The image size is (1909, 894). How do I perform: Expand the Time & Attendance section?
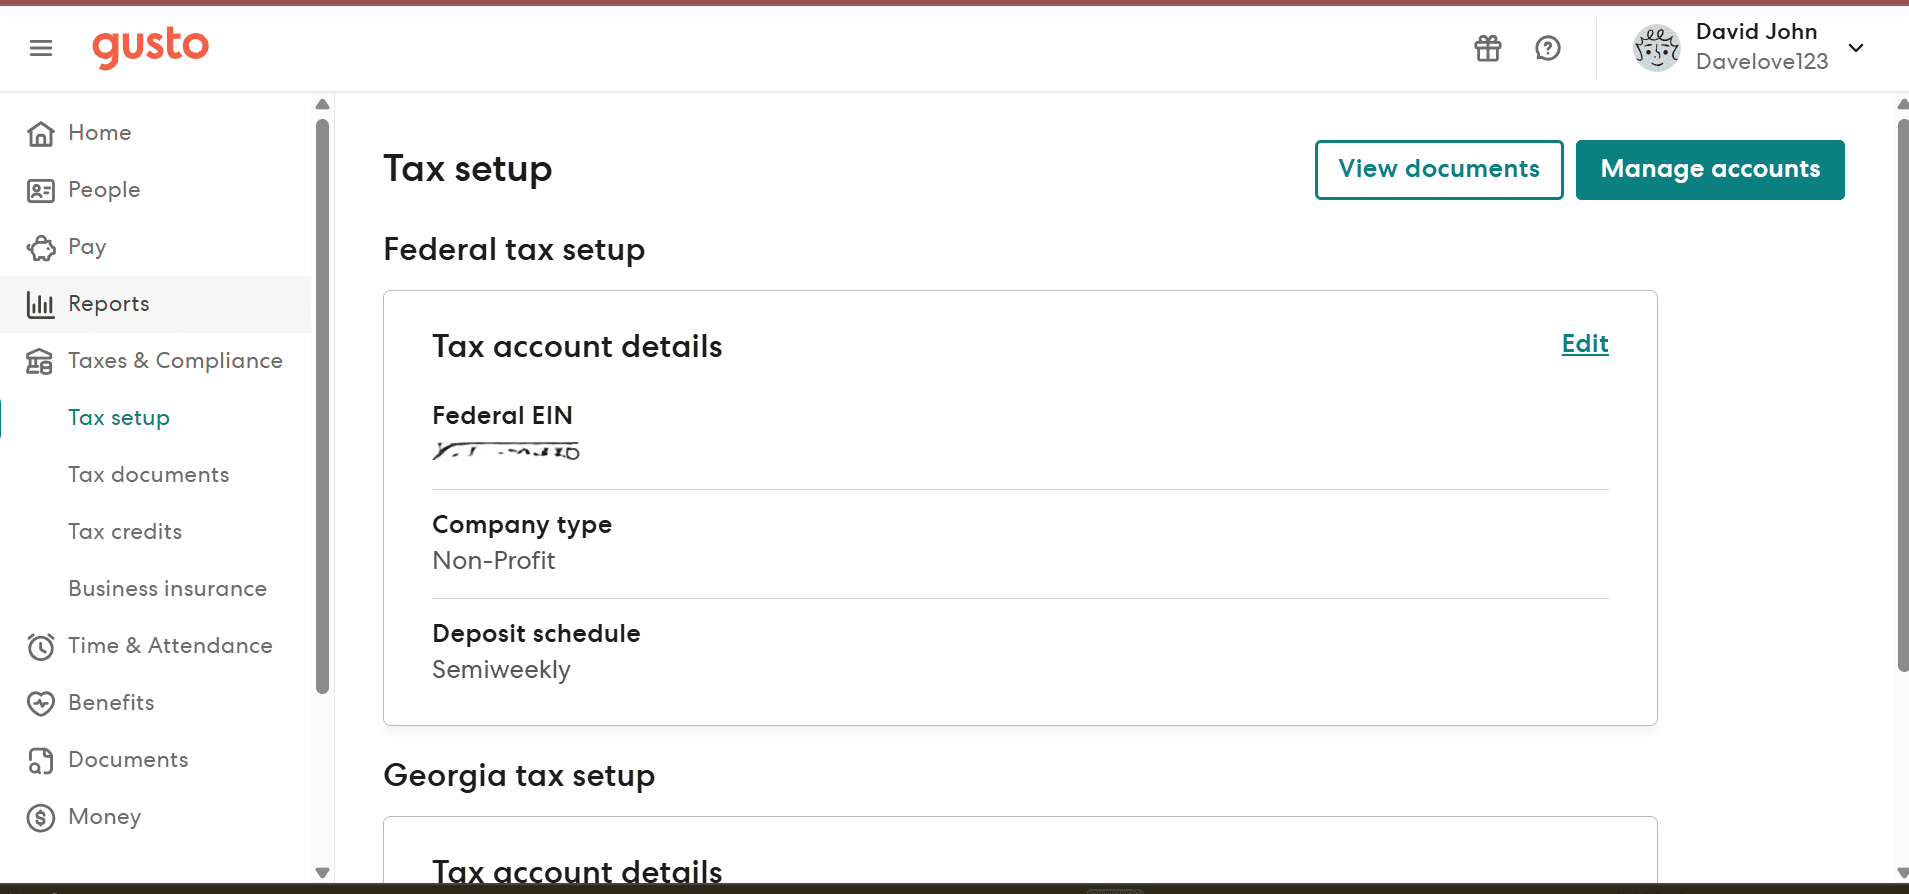click(x=169, y=646)
